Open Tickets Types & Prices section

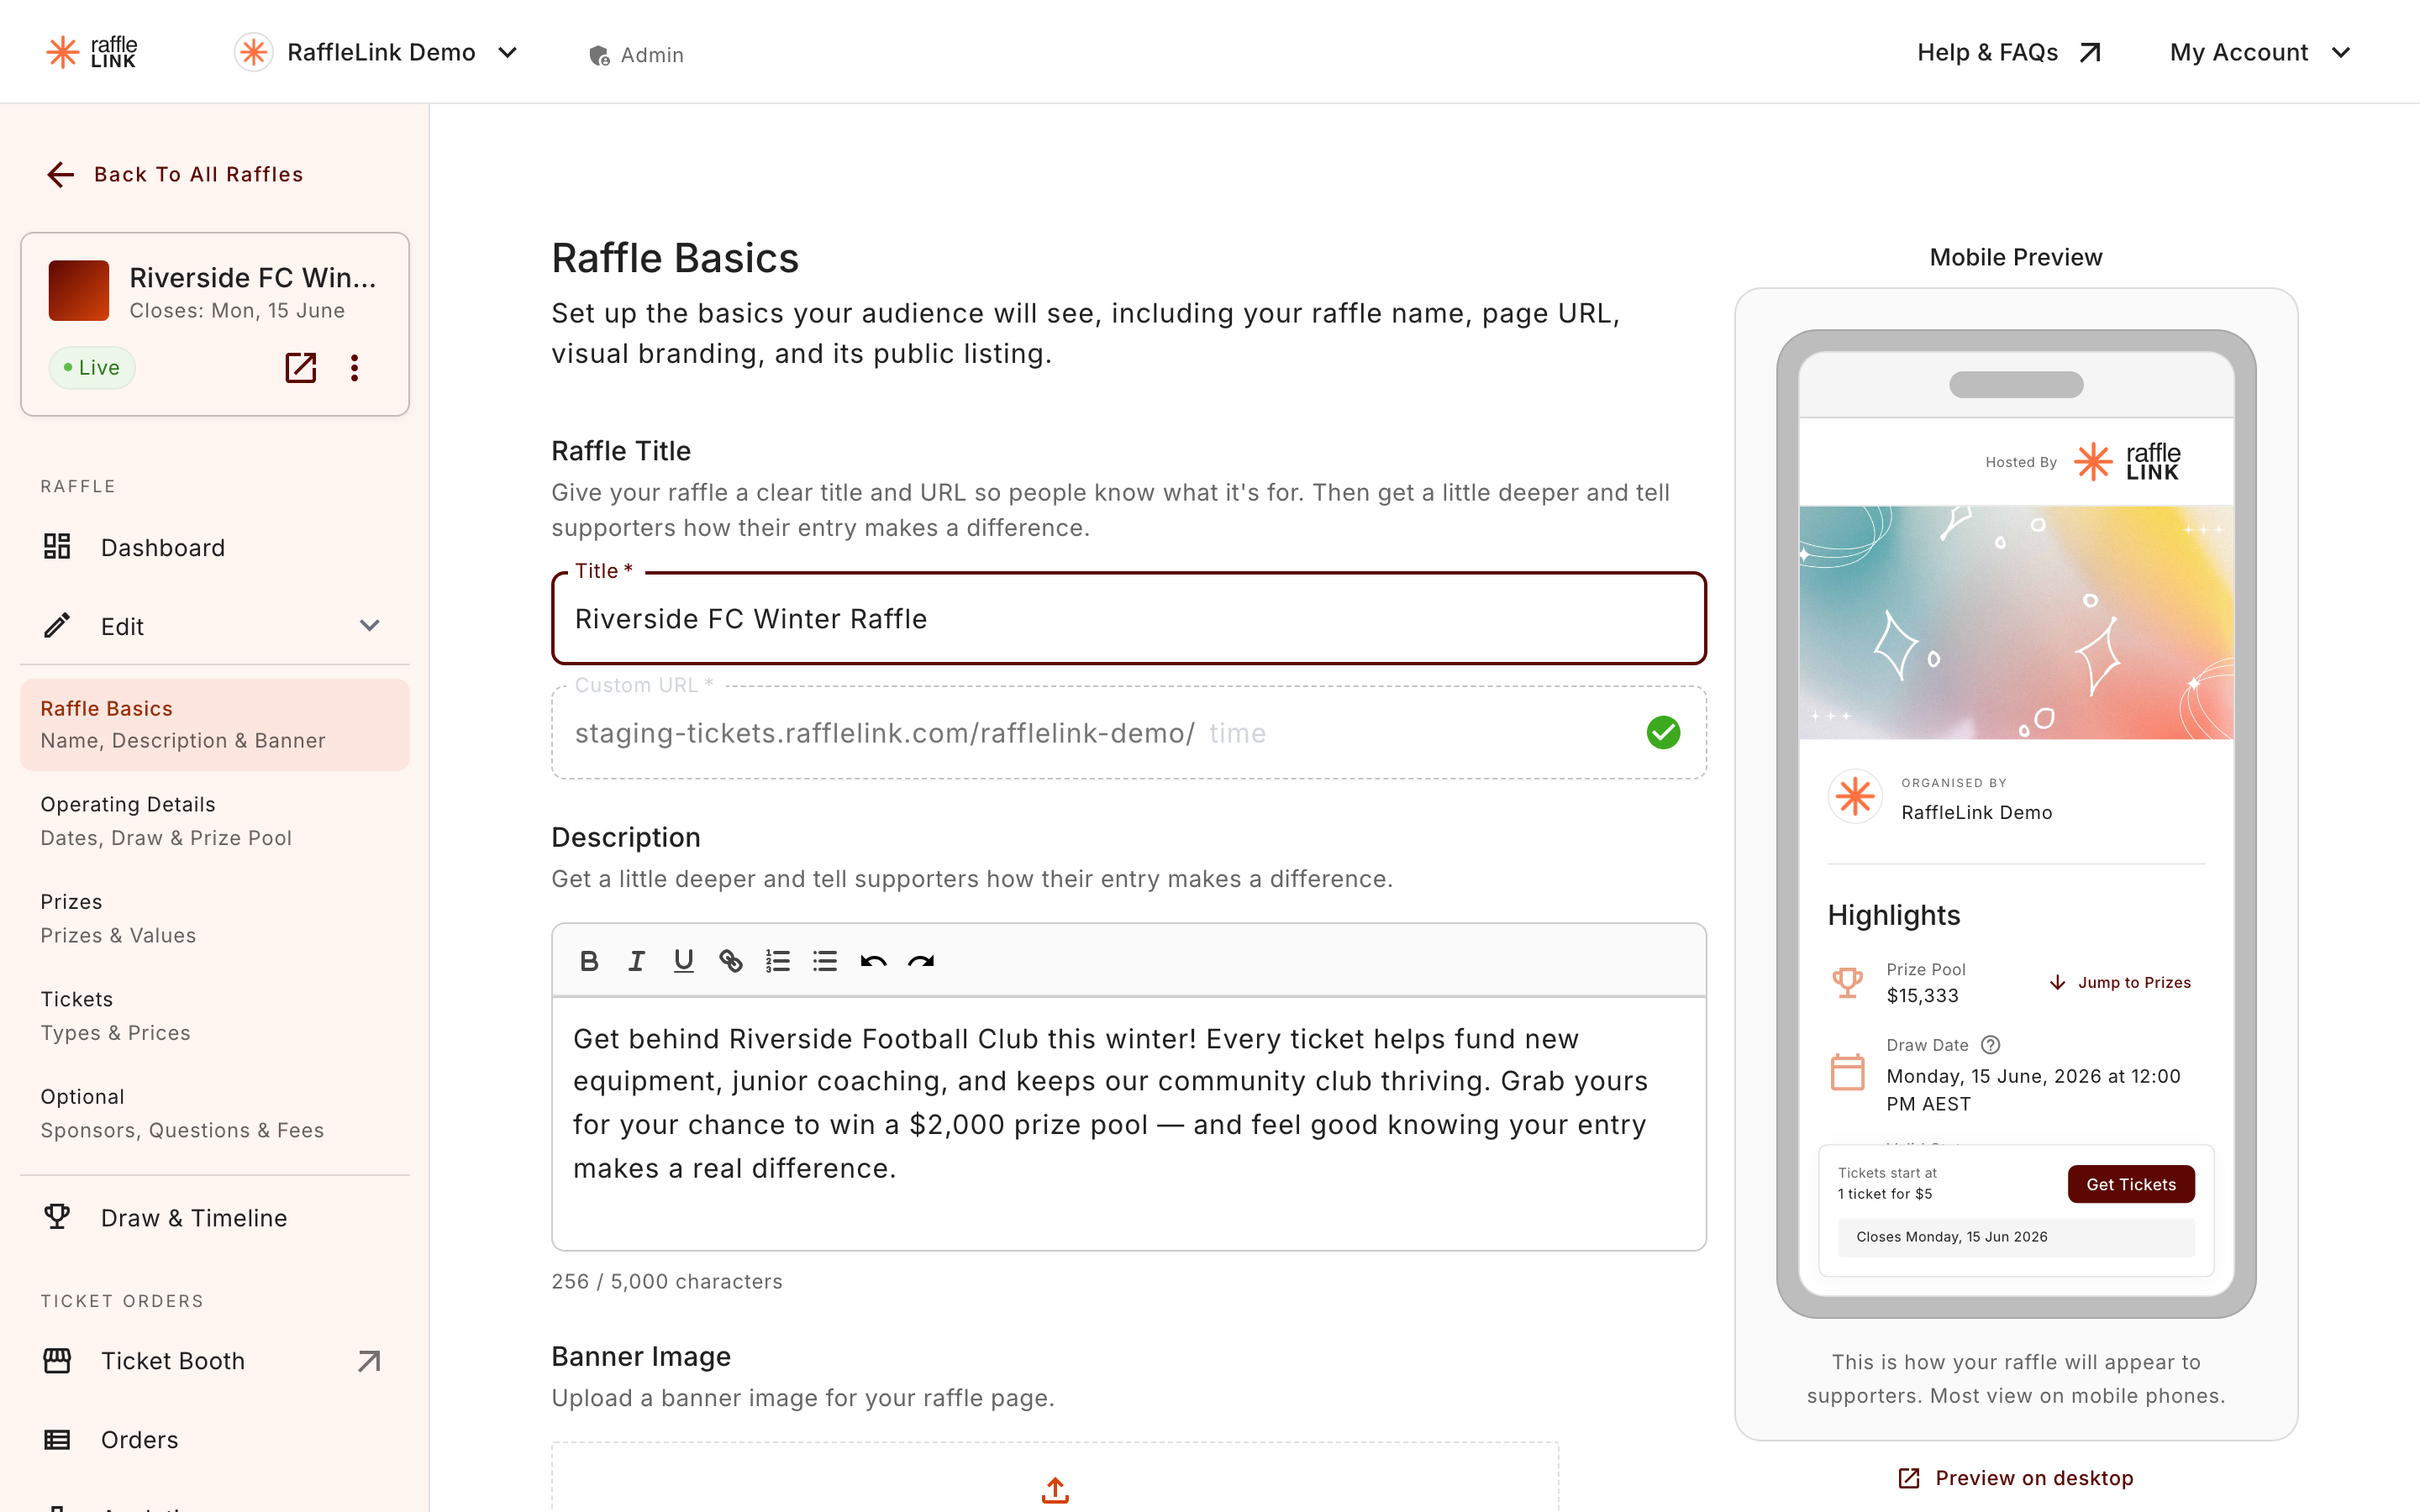pyautogui.click(x=215, y=1015)
